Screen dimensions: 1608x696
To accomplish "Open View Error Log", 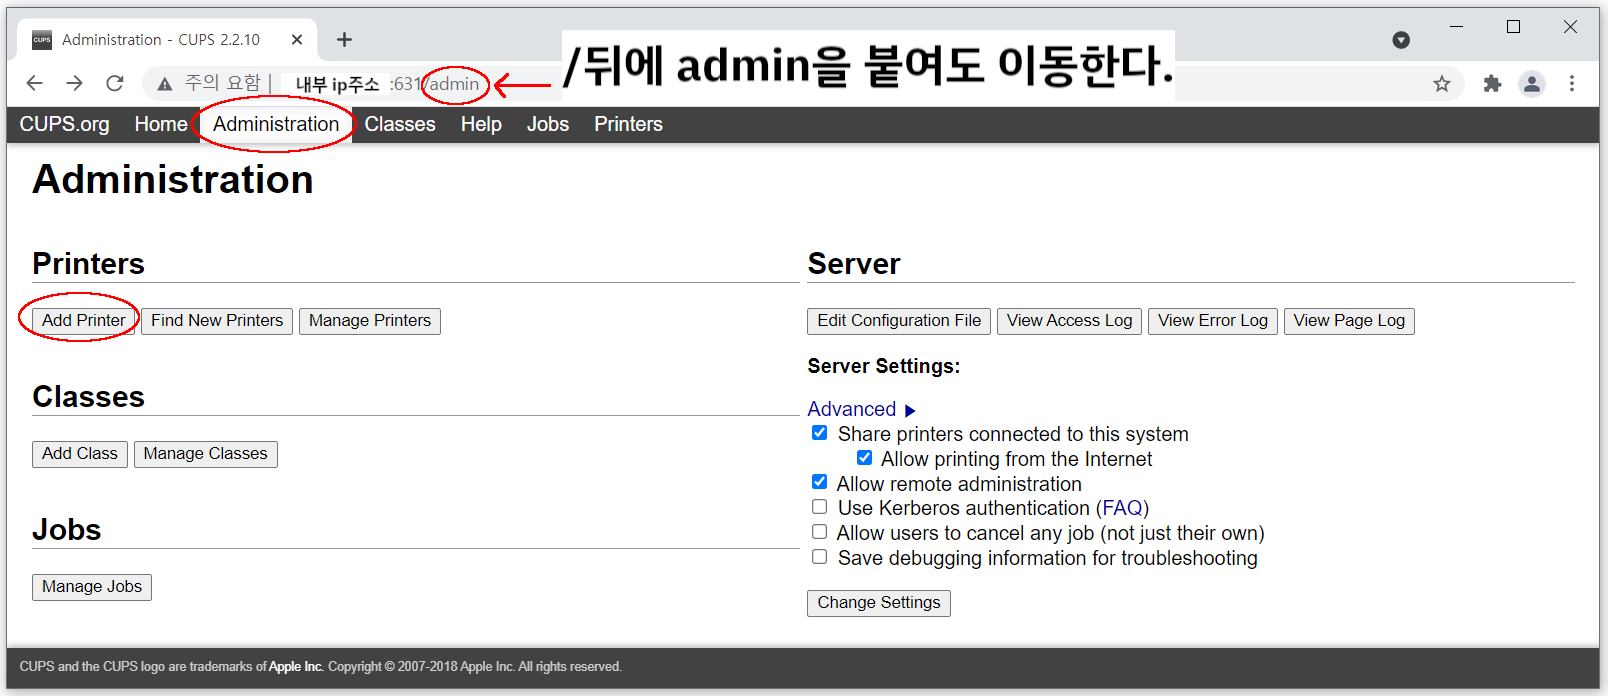I will 1213,321.
